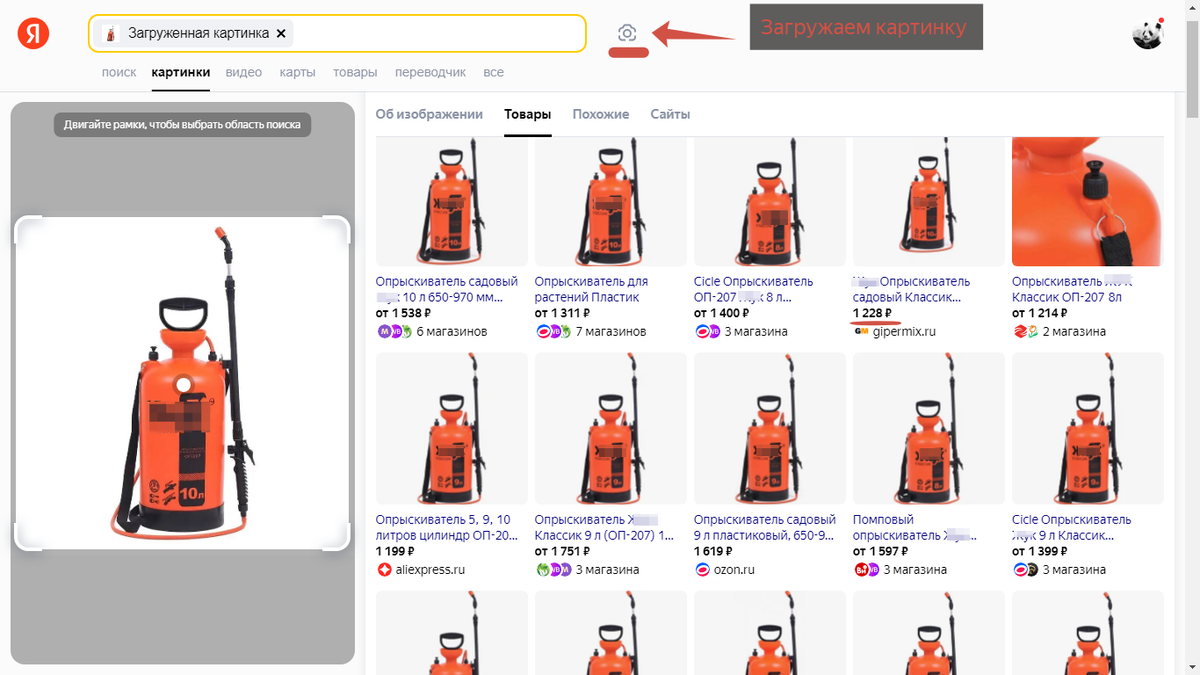Screen dimensions: 1200x675
Task: Open the видео tab
Action: click(x=244, y=72)
